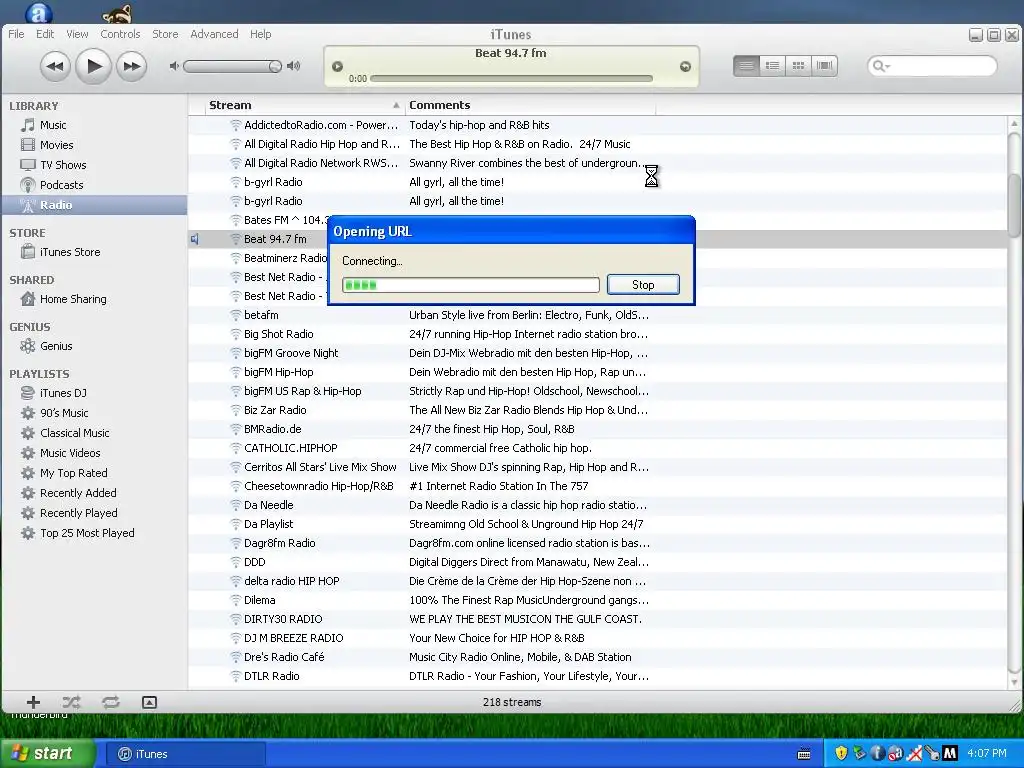
Task: Select Radio in the sidebar
Action: coord(94,205)
